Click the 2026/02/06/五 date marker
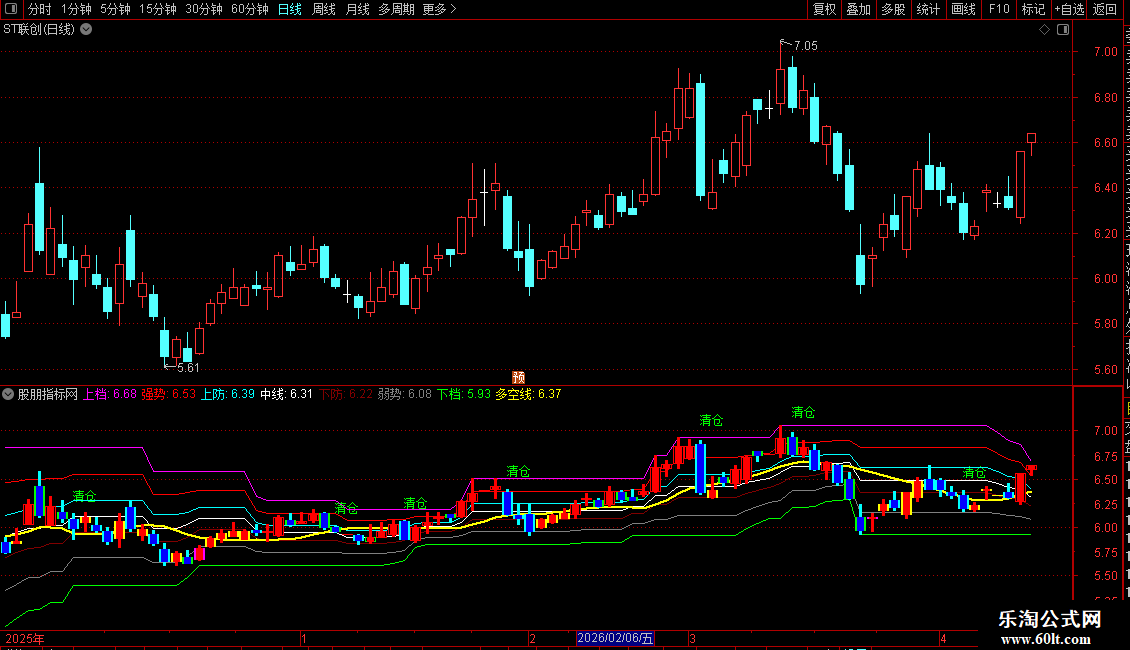Screen dimensions: 1130x650 click(615, 638)
